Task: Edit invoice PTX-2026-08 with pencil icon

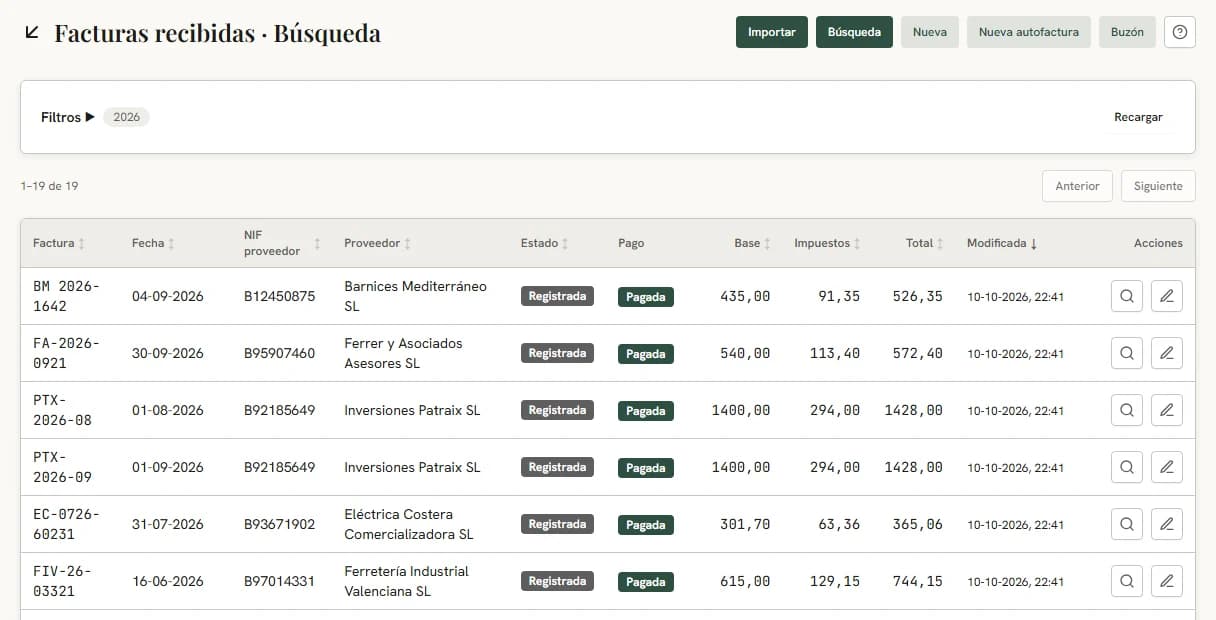Action: pyautogui.click(x=1167, y=410)
